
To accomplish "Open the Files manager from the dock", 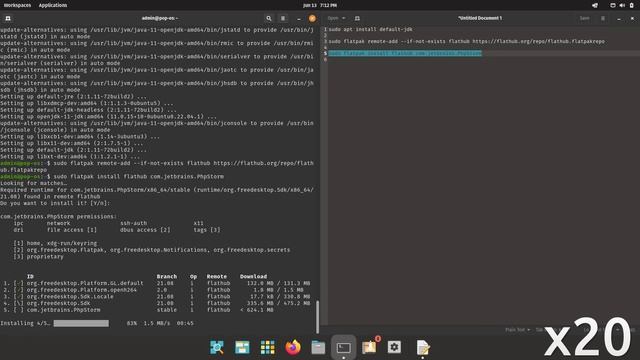I will coord(318,347).
